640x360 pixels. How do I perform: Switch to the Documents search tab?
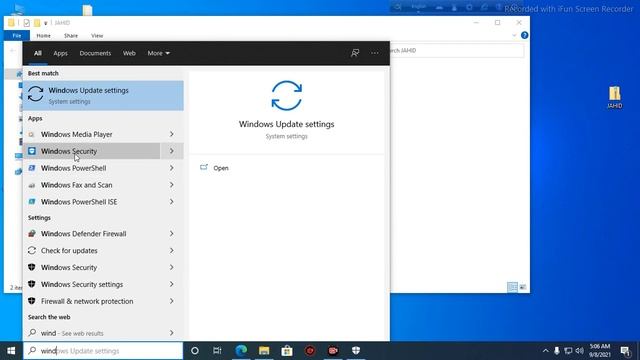pos(95,53)
